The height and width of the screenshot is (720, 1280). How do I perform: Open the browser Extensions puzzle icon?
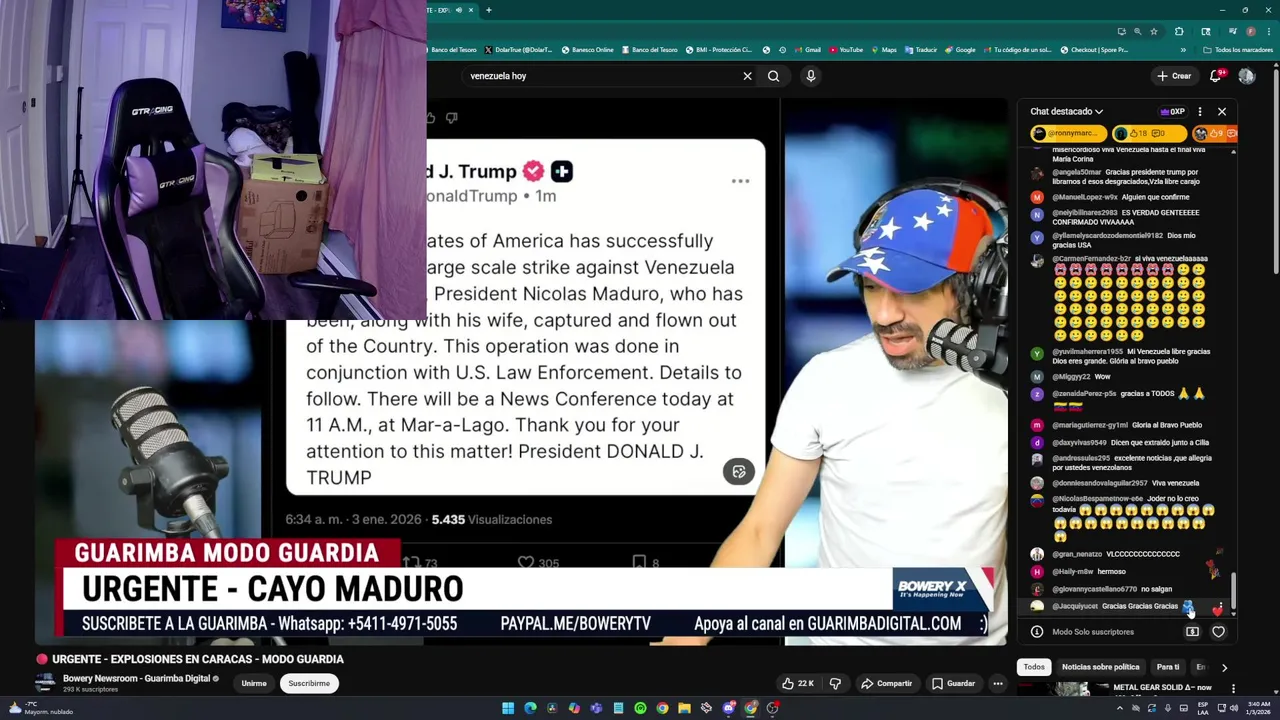[1179, 31]
